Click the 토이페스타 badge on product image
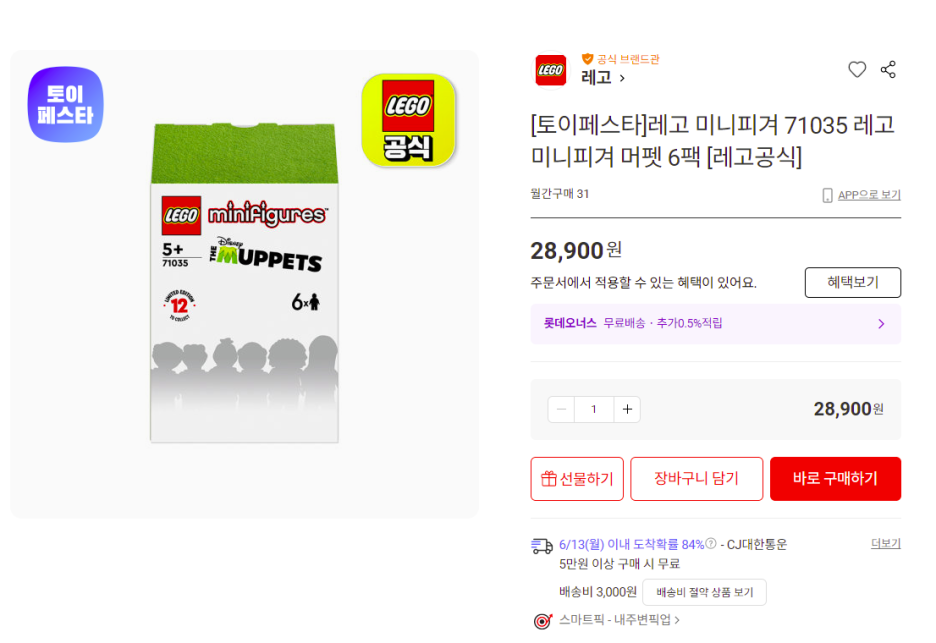Screen dimensions: 936x643 pyautogui.click(x=66, y=104)
